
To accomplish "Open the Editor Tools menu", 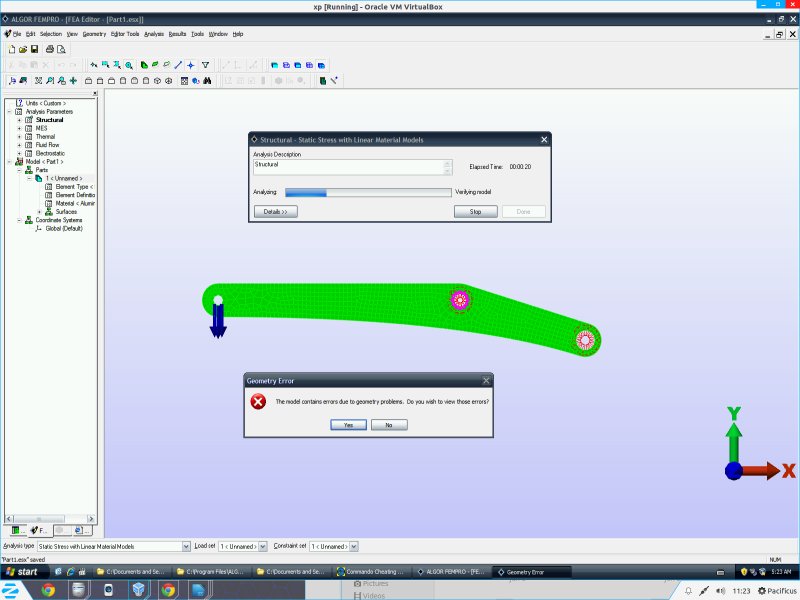I will pos(125,34).
